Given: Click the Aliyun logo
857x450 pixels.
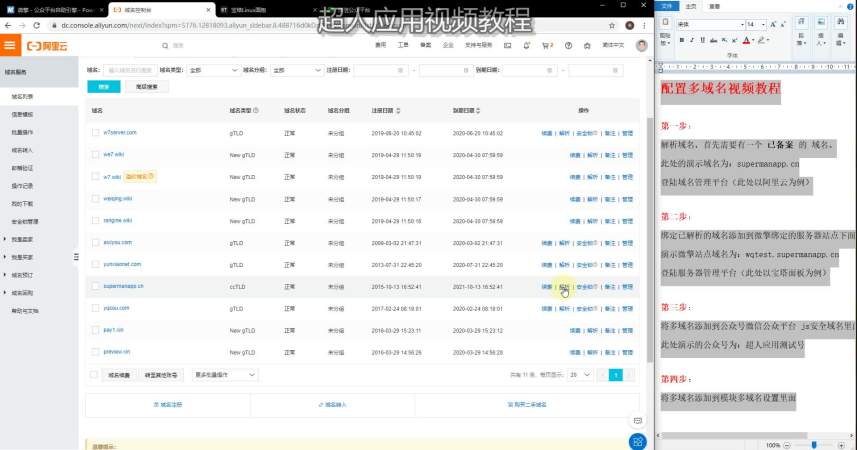Looking at the screenshot, I should (47, 46).
